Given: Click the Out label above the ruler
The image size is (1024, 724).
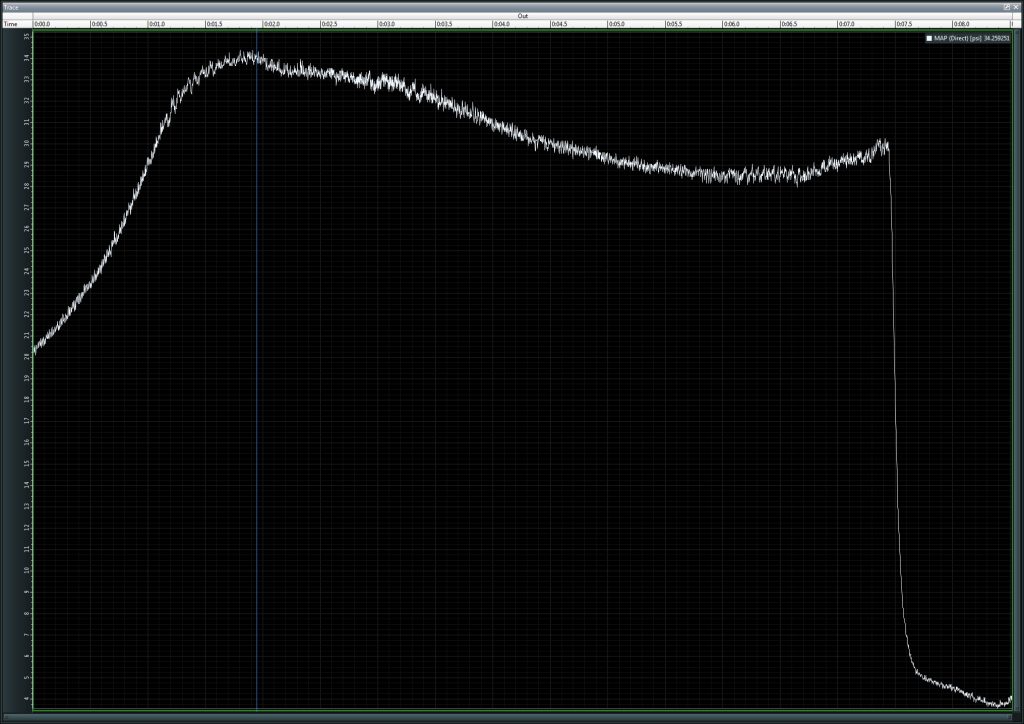Looking at the screenshot, I should (x=522, y=16).
